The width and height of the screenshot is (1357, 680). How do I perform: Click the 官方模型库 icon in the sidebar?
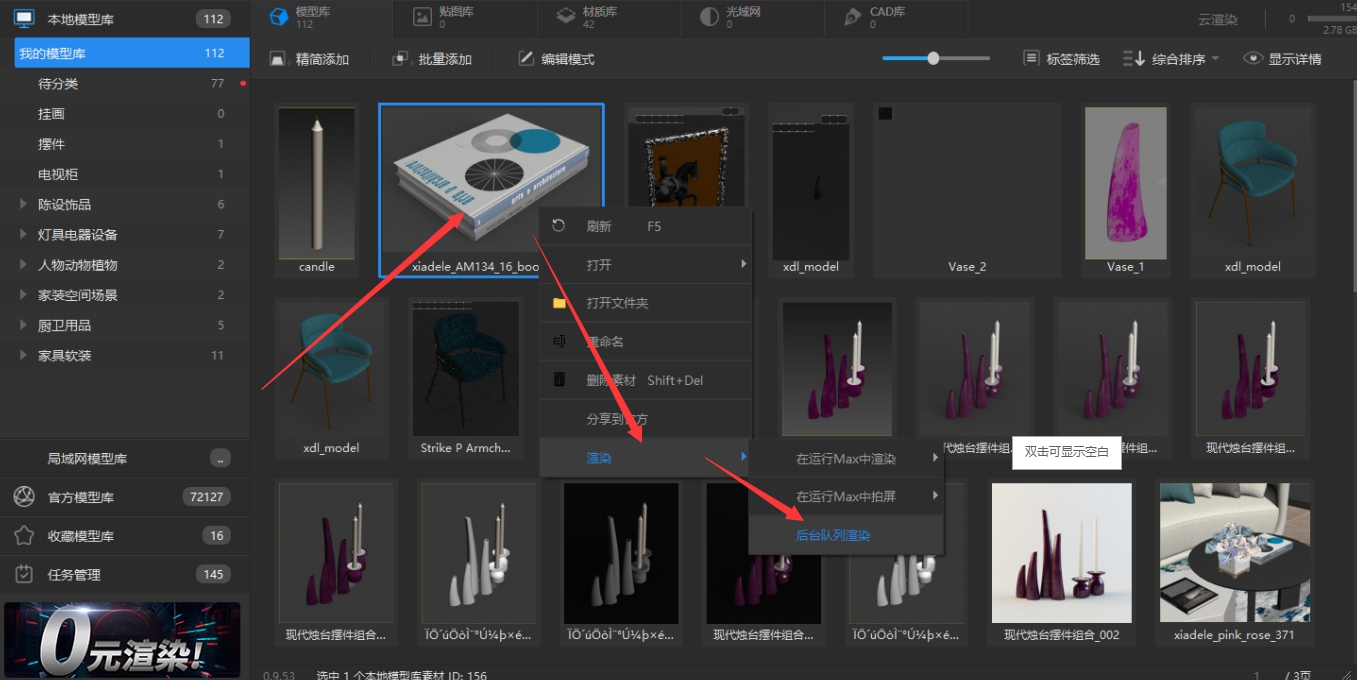24,497
